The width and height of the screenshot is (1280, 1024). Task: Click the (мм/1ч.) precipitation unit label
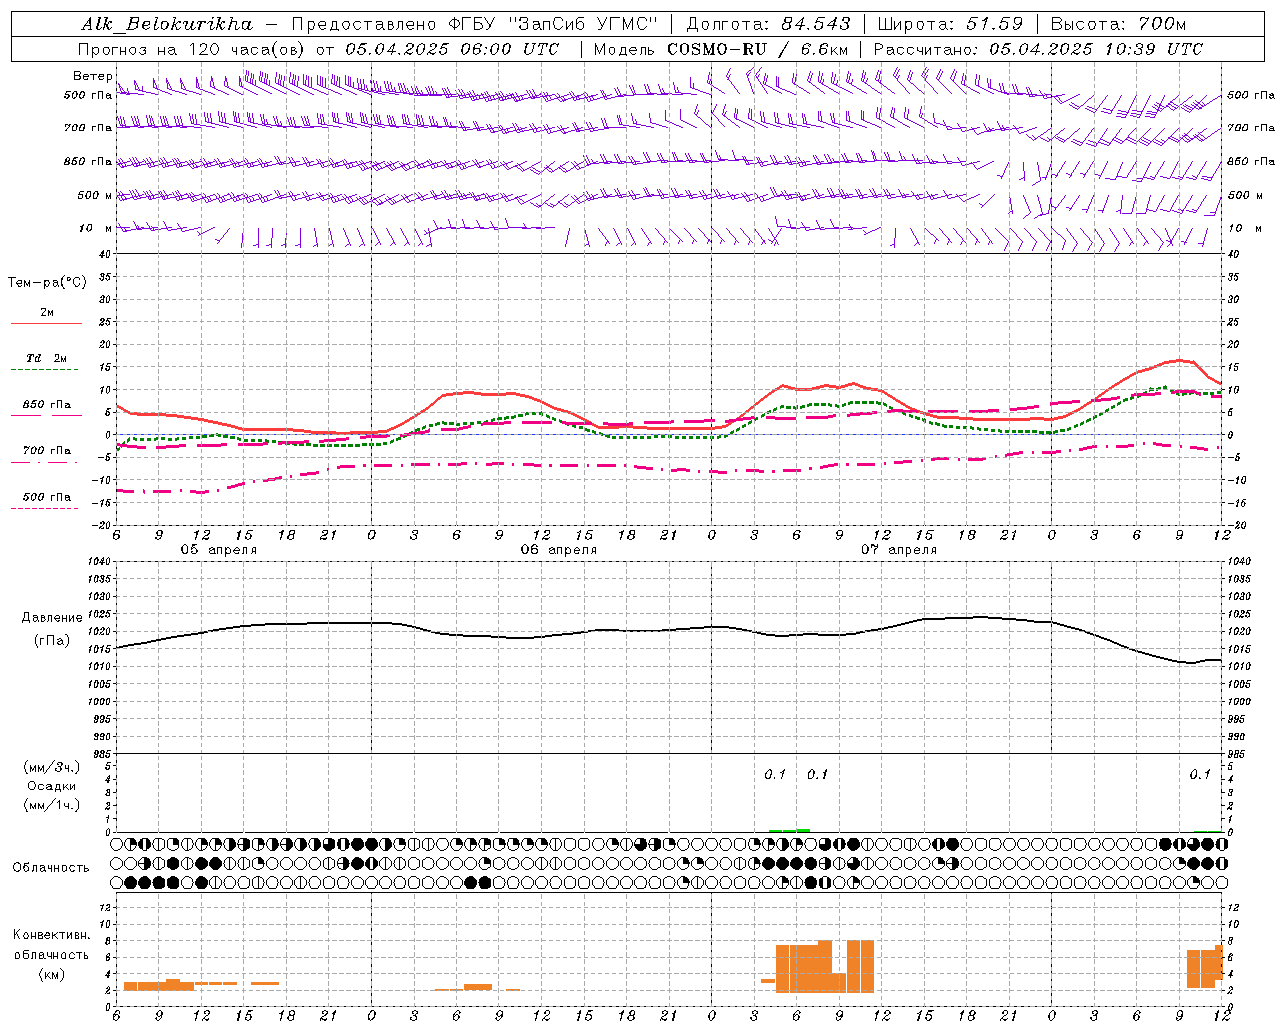click(52, 805)
